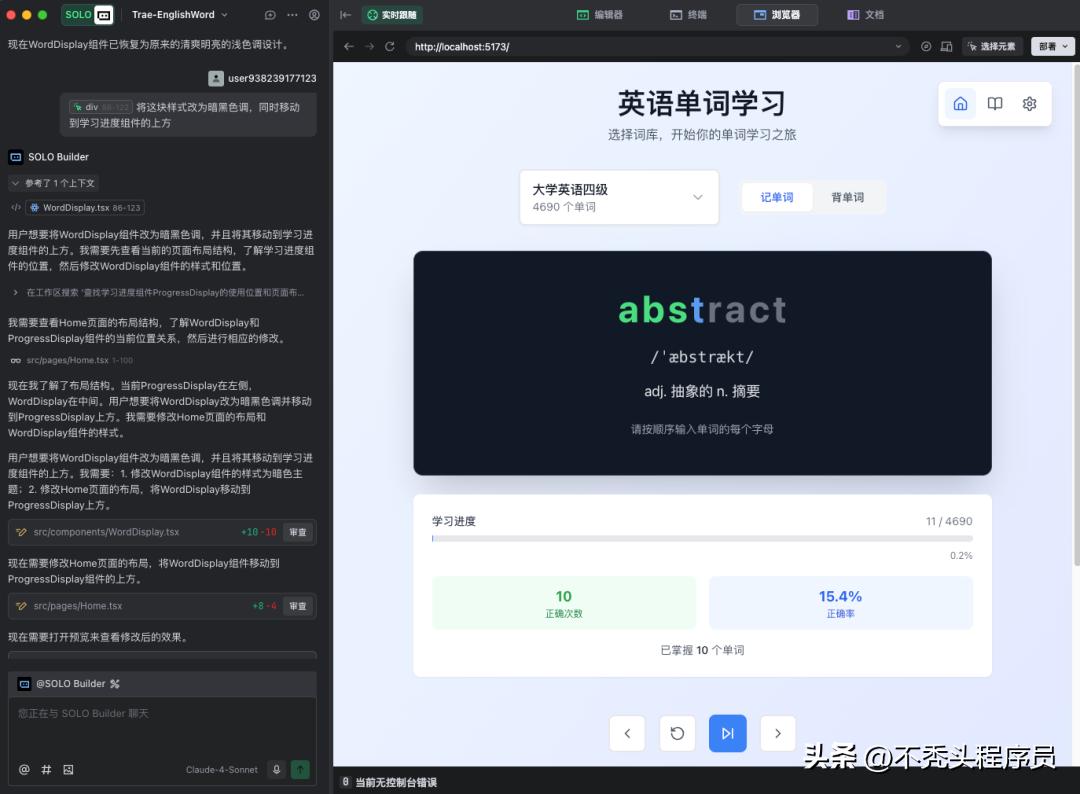The height and width of the screenshot is (794, 1080).
Task: Open the Claude-4-Sonnet model selector
Action: pos(219,769)
